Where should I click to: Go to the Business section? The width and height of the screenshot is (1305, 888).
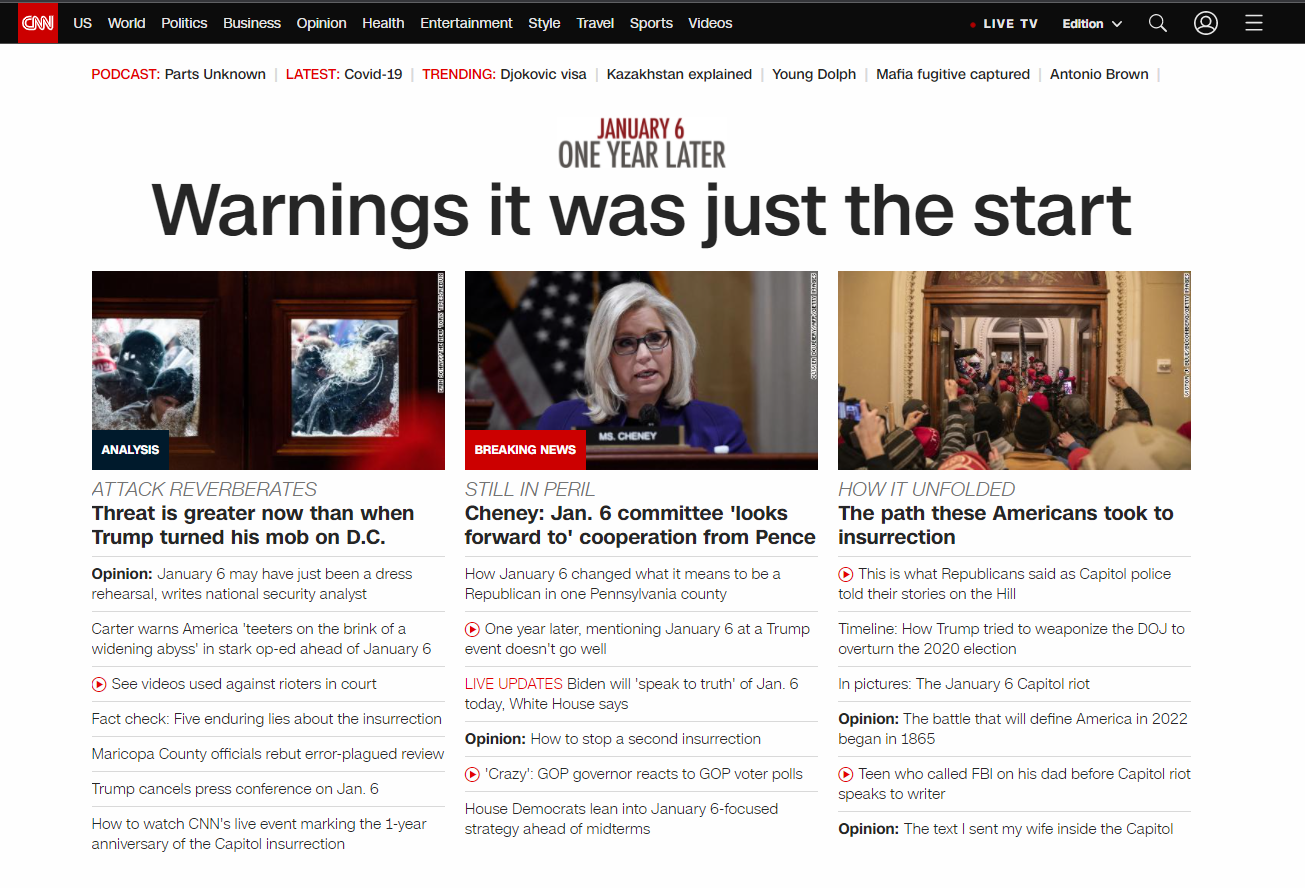coord(252,23)
